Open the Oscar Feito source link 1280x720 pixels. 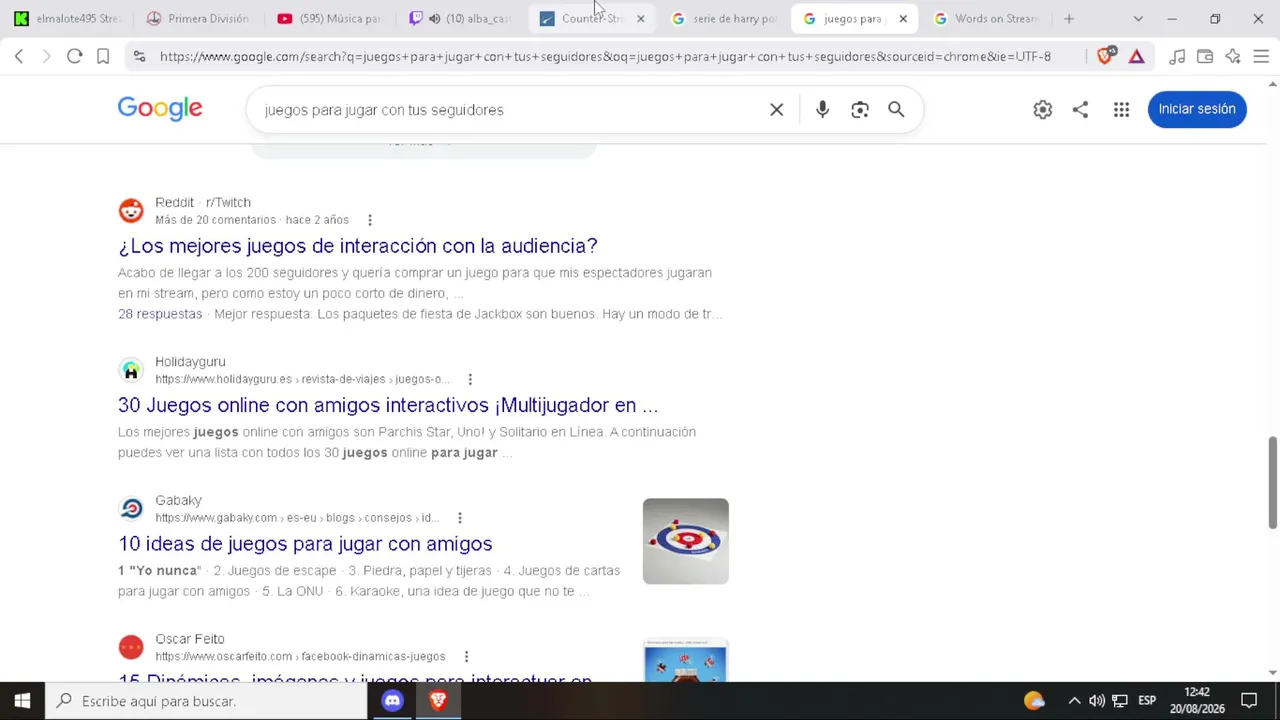(189, 639)
